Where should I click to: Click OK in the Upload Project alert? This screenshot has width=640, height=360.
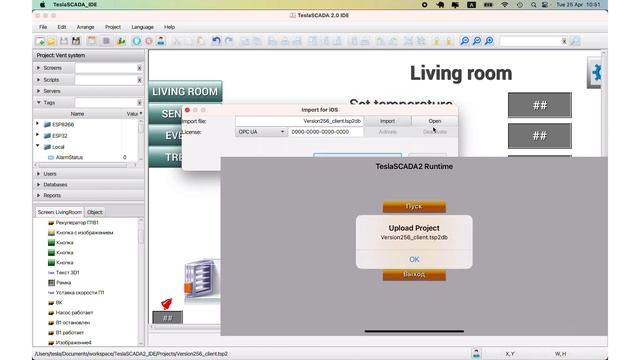click(x=414, y=259)
